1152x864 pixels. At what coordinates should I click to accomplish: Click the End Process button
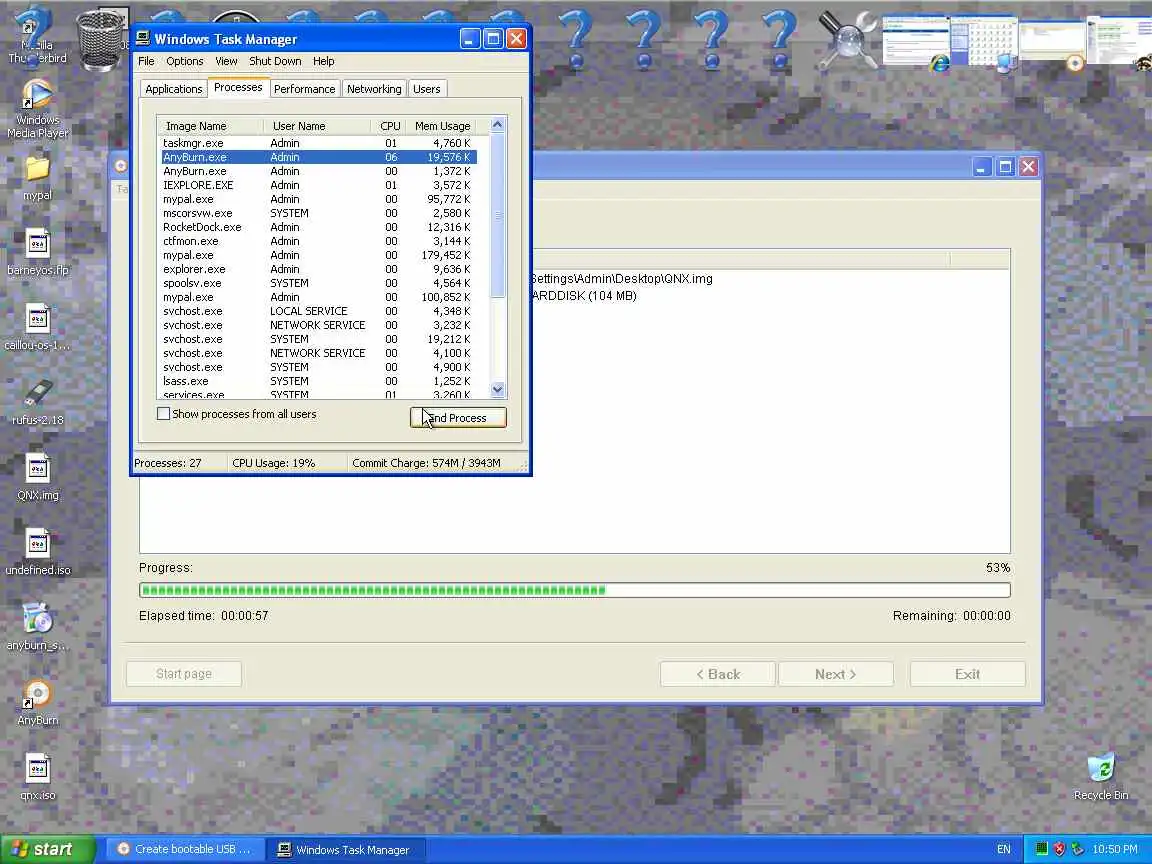pyautogui.click(x=458, y=417)
